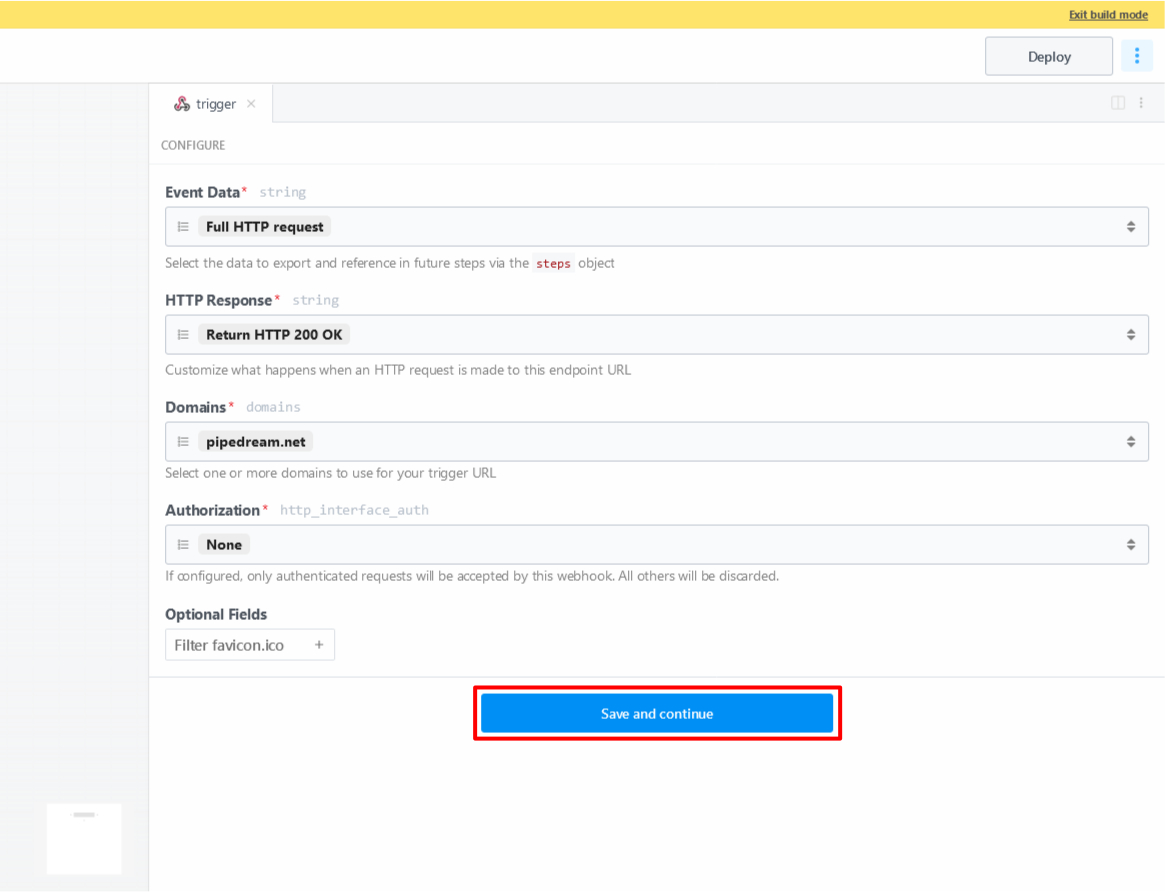The width and height of the screenshot is (1165, 892).
Task: Click the list icon in HTTP Response field
Action: (x=183, y=334)
